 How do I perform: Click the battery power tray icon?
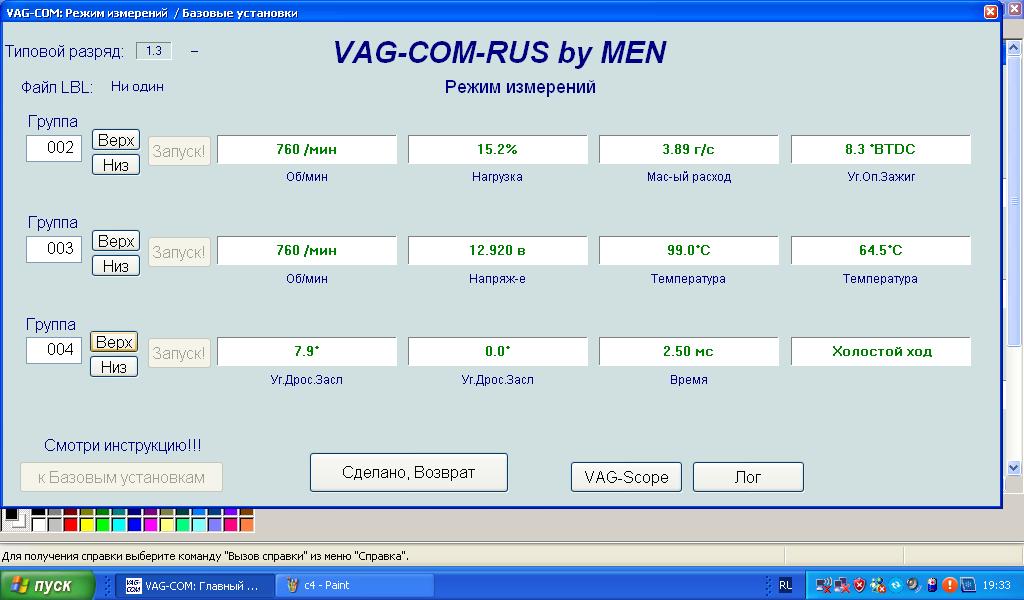tap(932, 585)
